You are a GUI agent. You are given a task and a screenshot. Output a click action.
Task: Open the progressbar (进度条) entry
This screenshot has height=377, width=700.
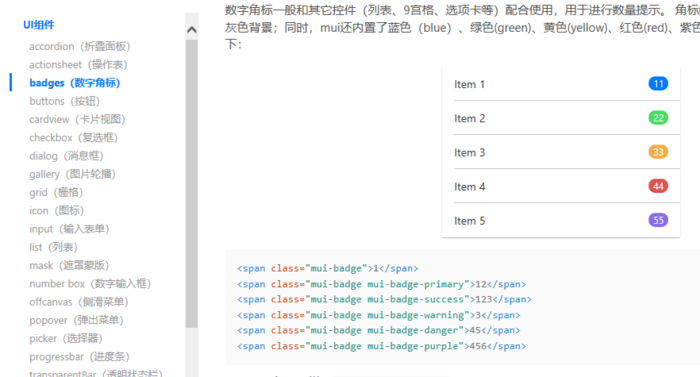click(x=79, y=357)
